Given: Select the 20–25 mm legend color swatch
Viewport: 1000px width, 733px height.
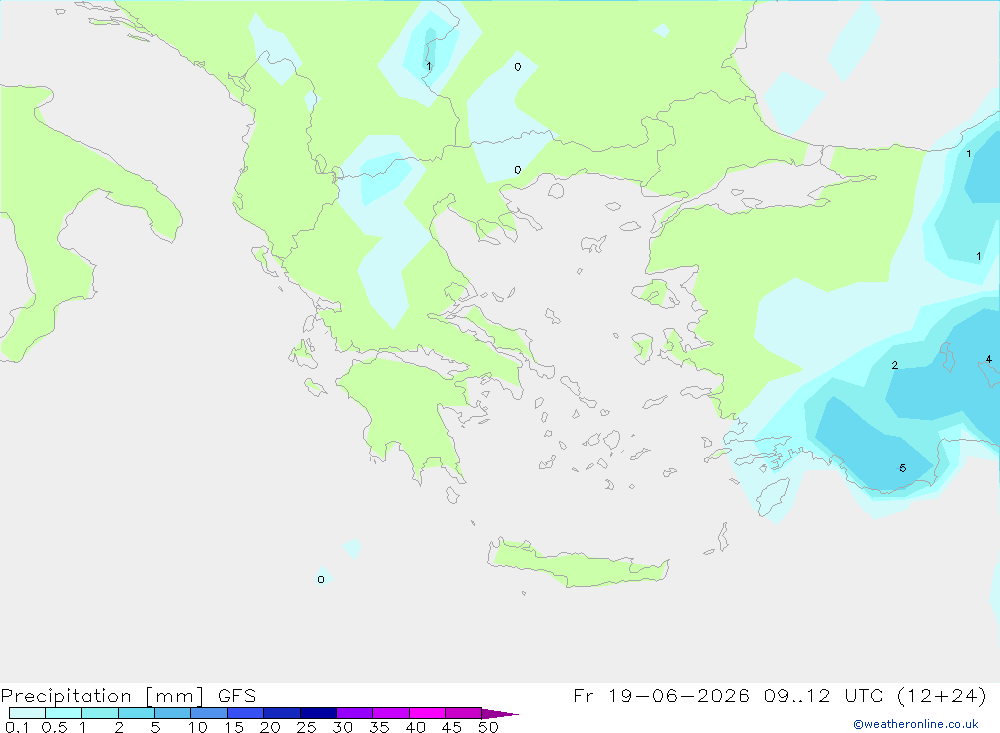Looking at the screenshot, I should click(x=282, y=713).
